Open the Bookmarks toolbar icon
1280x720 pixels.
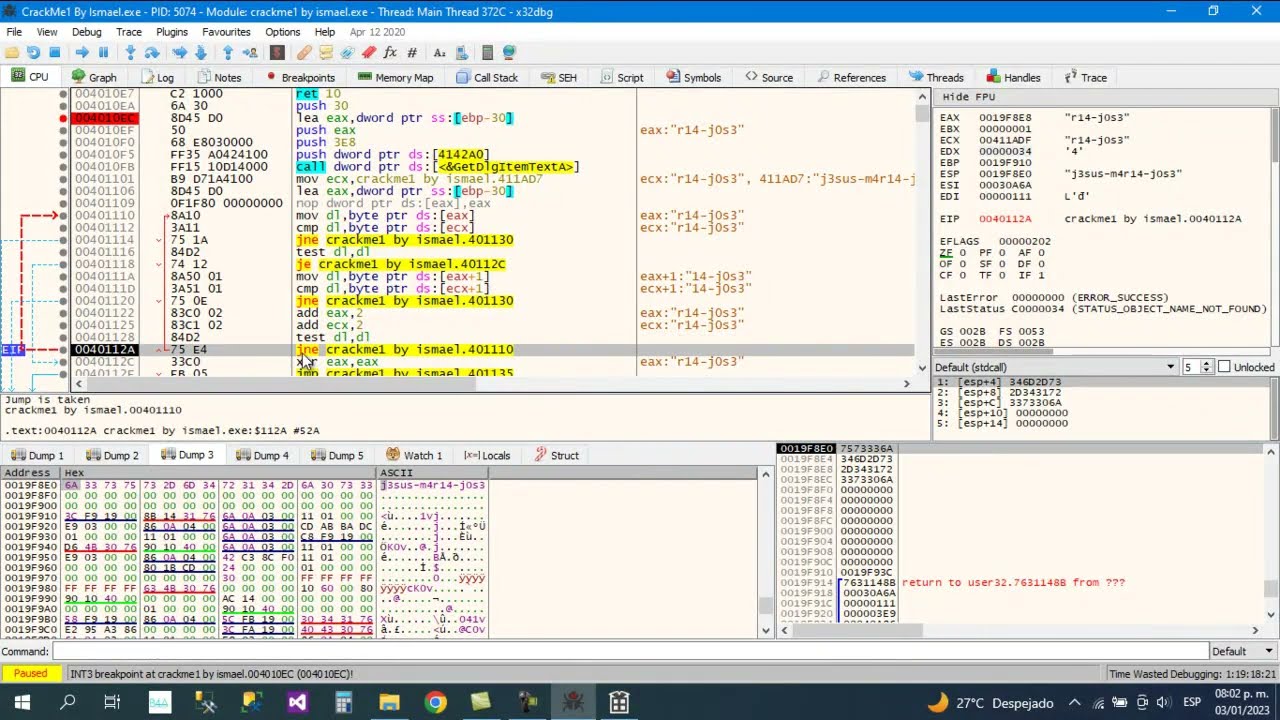(369, 52)
